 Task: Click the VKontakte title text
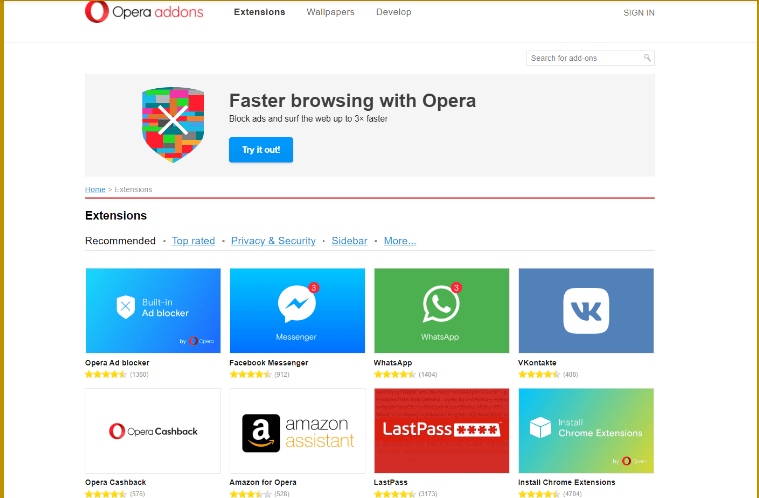point(537,362)
